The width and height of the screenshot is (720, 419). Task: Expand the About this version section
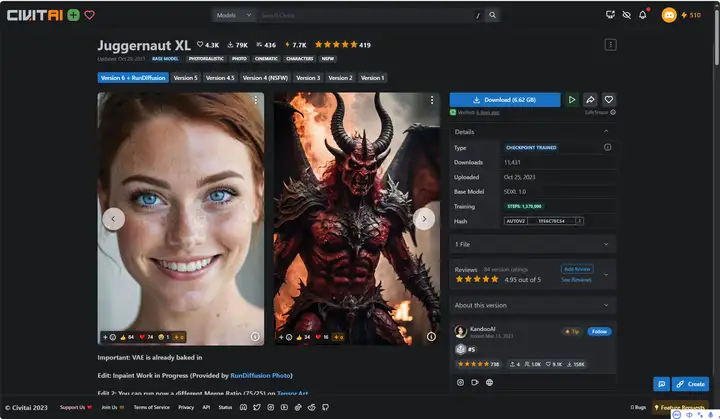click(533, 305)
